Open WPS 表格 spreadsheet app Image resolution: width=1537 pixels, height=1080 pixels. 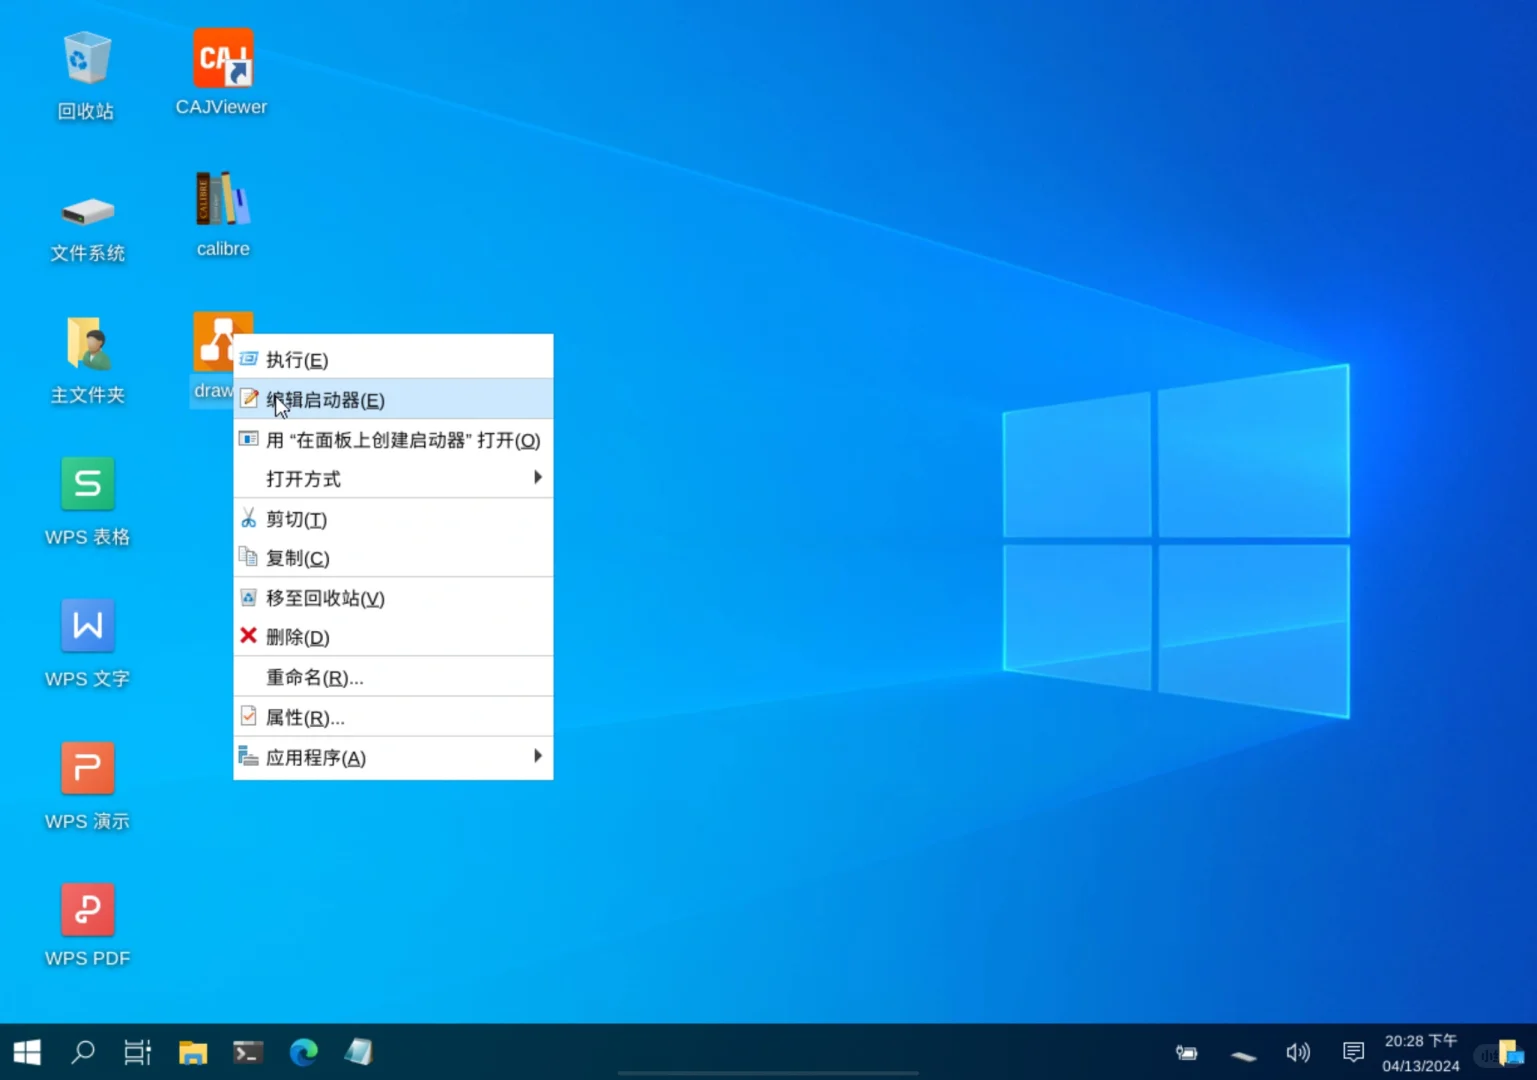[87, 484]
